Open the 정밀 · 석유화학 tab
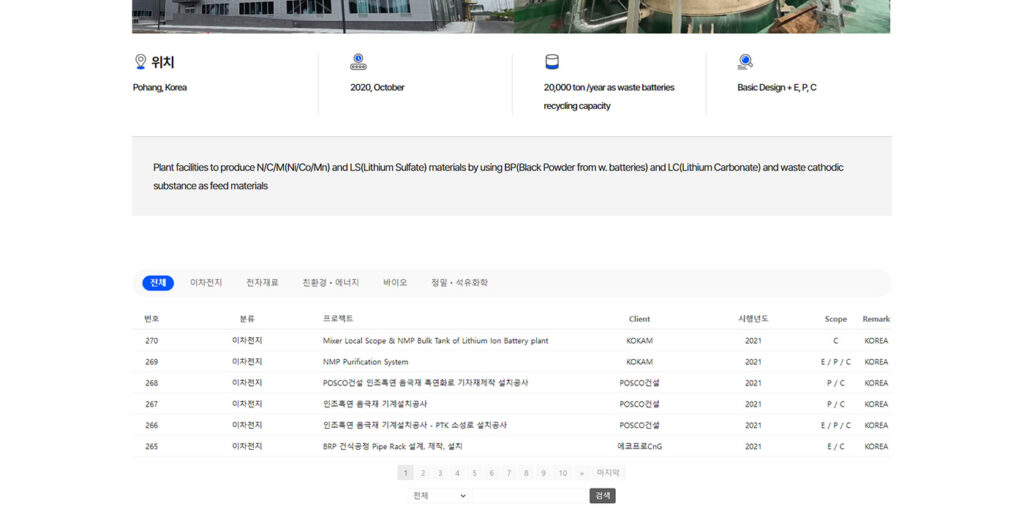 (459, 283)
